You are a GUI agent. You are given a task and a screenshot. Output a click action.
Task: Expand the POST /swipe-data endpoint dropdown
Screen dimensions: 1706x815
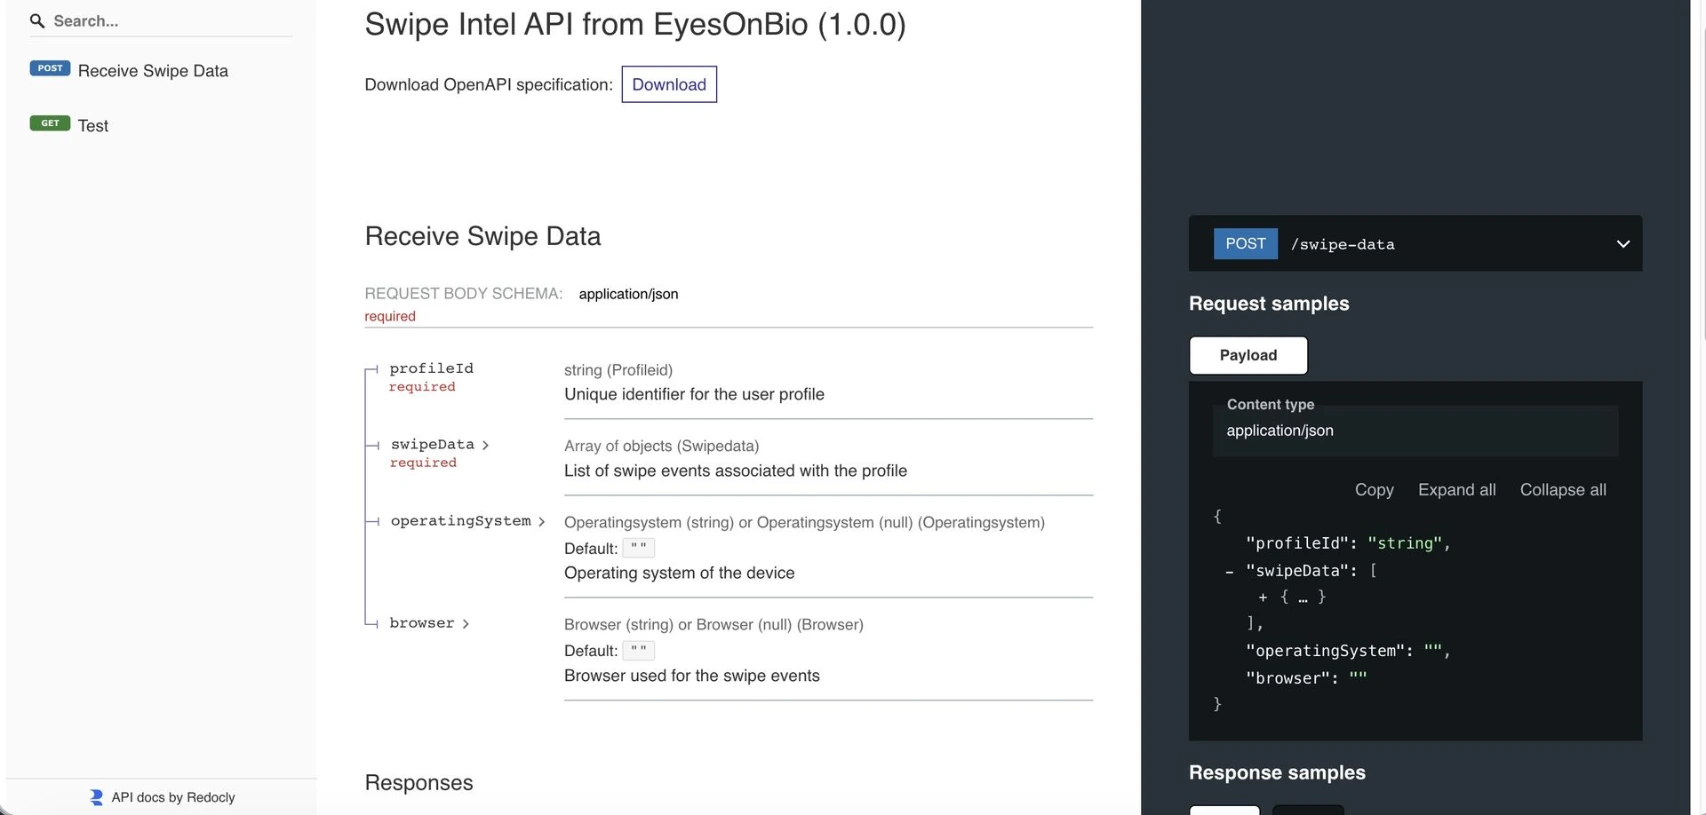coord(1622,244)
